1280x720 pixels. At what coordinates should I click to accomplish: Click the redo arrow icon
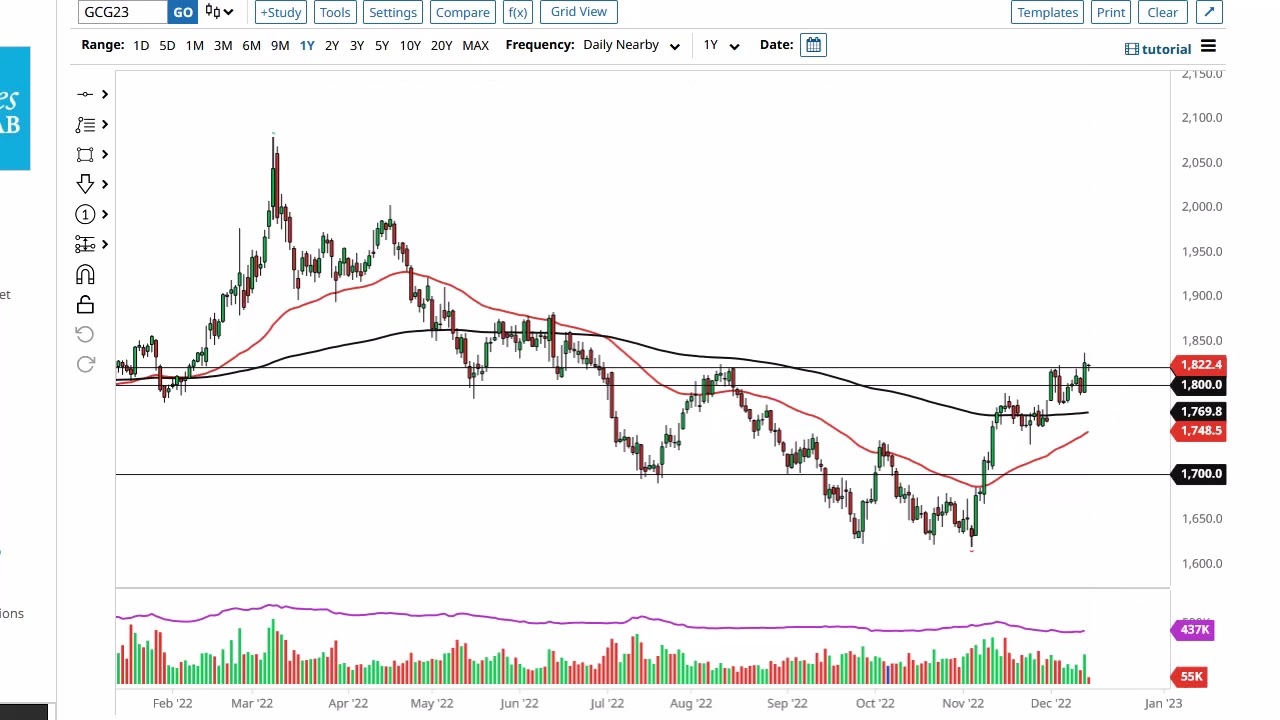coord(85,364)
